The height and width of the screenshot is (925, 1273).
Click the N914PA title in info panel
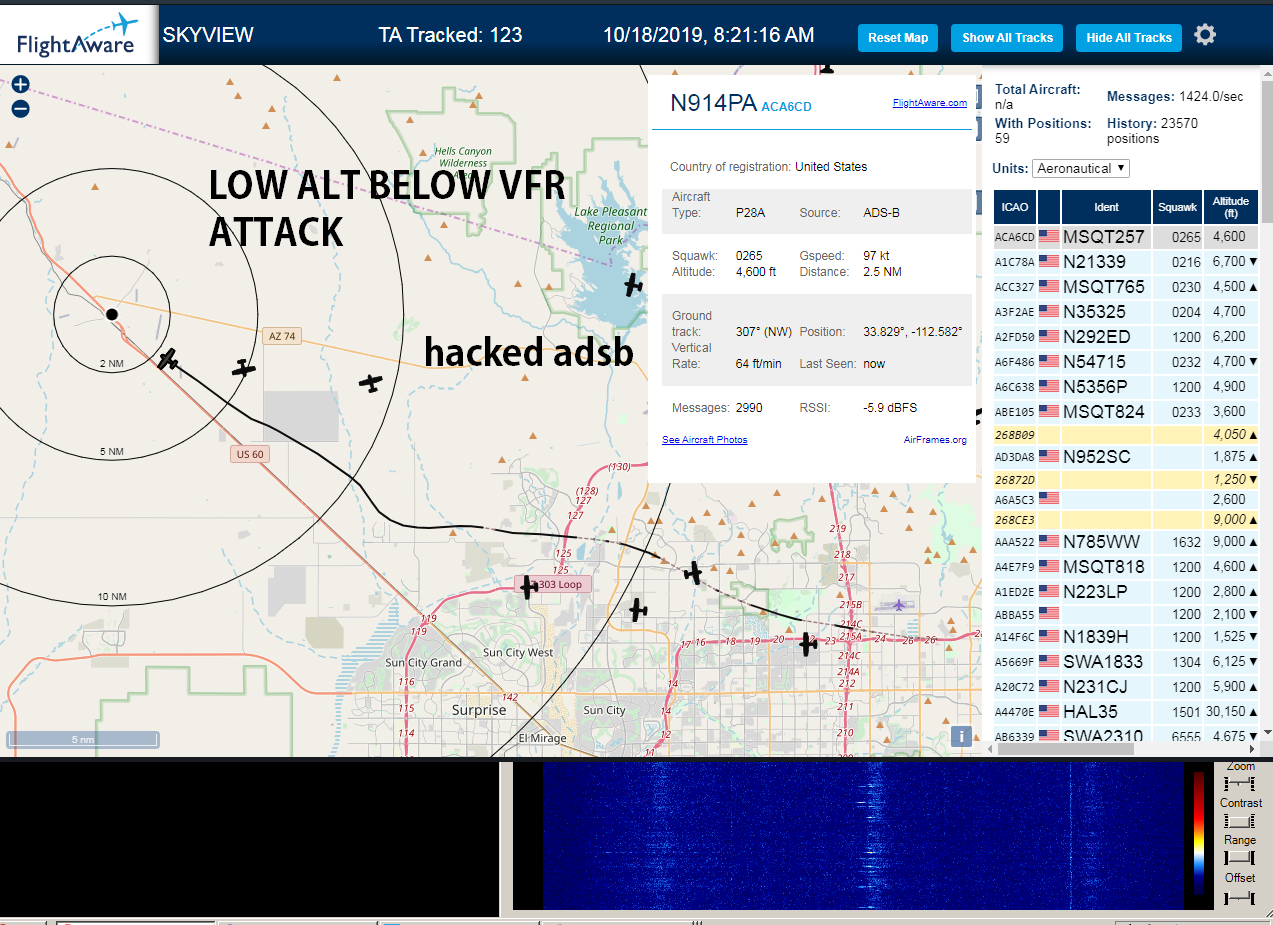coord(713,103)
